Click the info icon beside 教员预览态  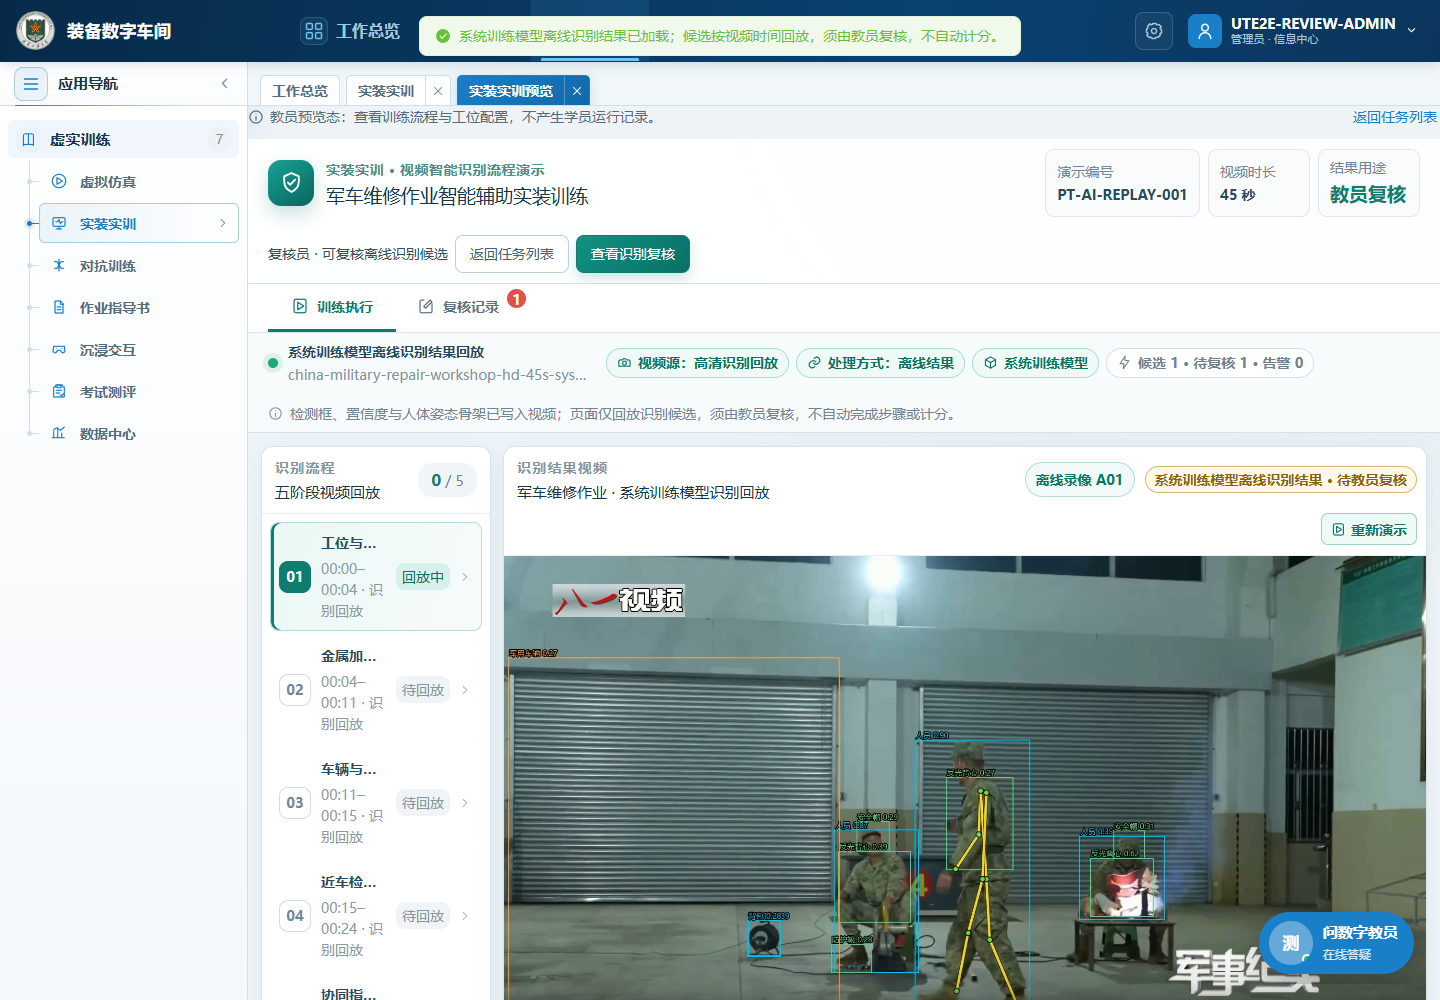click(x=256, y=117)
